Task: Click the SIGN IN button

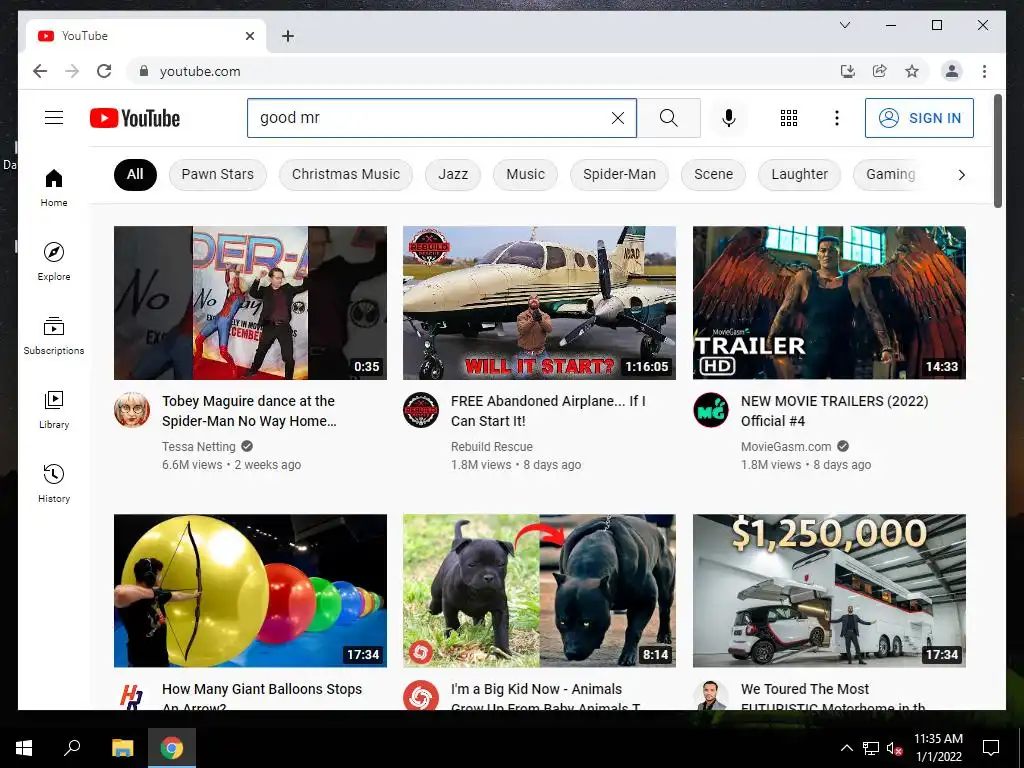Action: point(919,118)
